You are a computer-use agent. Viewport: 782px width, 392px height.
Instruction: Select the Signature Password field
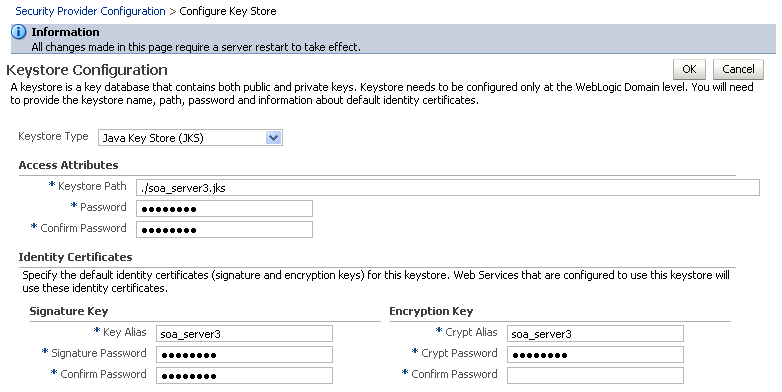click(244, 355)
